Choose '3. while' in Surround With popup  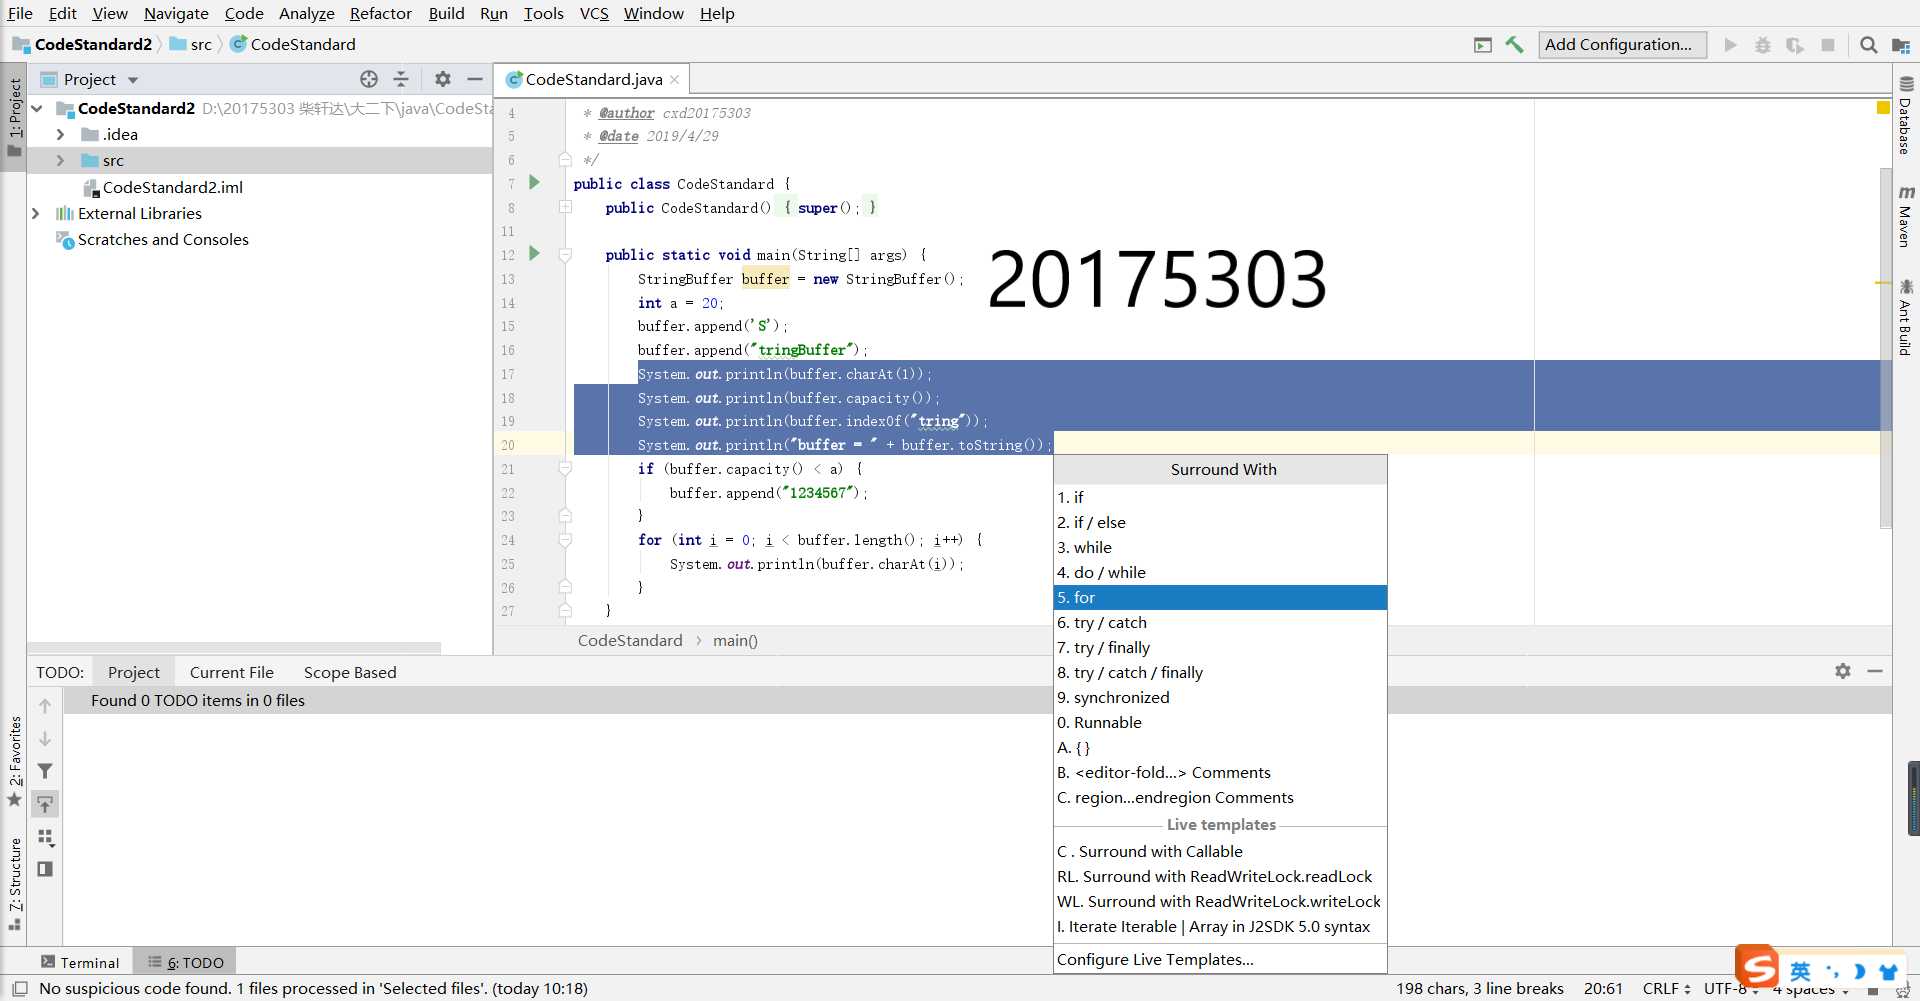click(1220, 547)
